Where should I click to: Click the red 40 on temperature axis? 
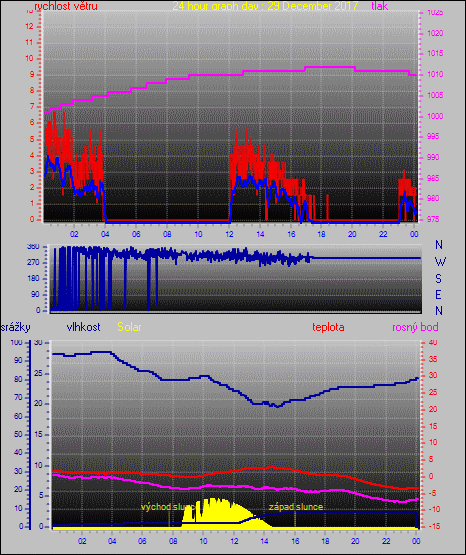(x=433, y=342)
